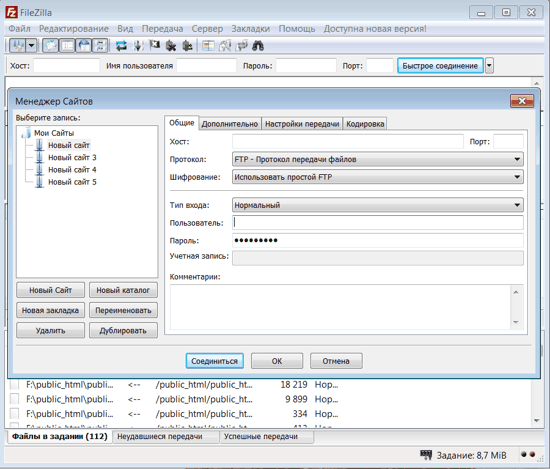
Task: Switch to the Общие tab
Action: point(182,123)
